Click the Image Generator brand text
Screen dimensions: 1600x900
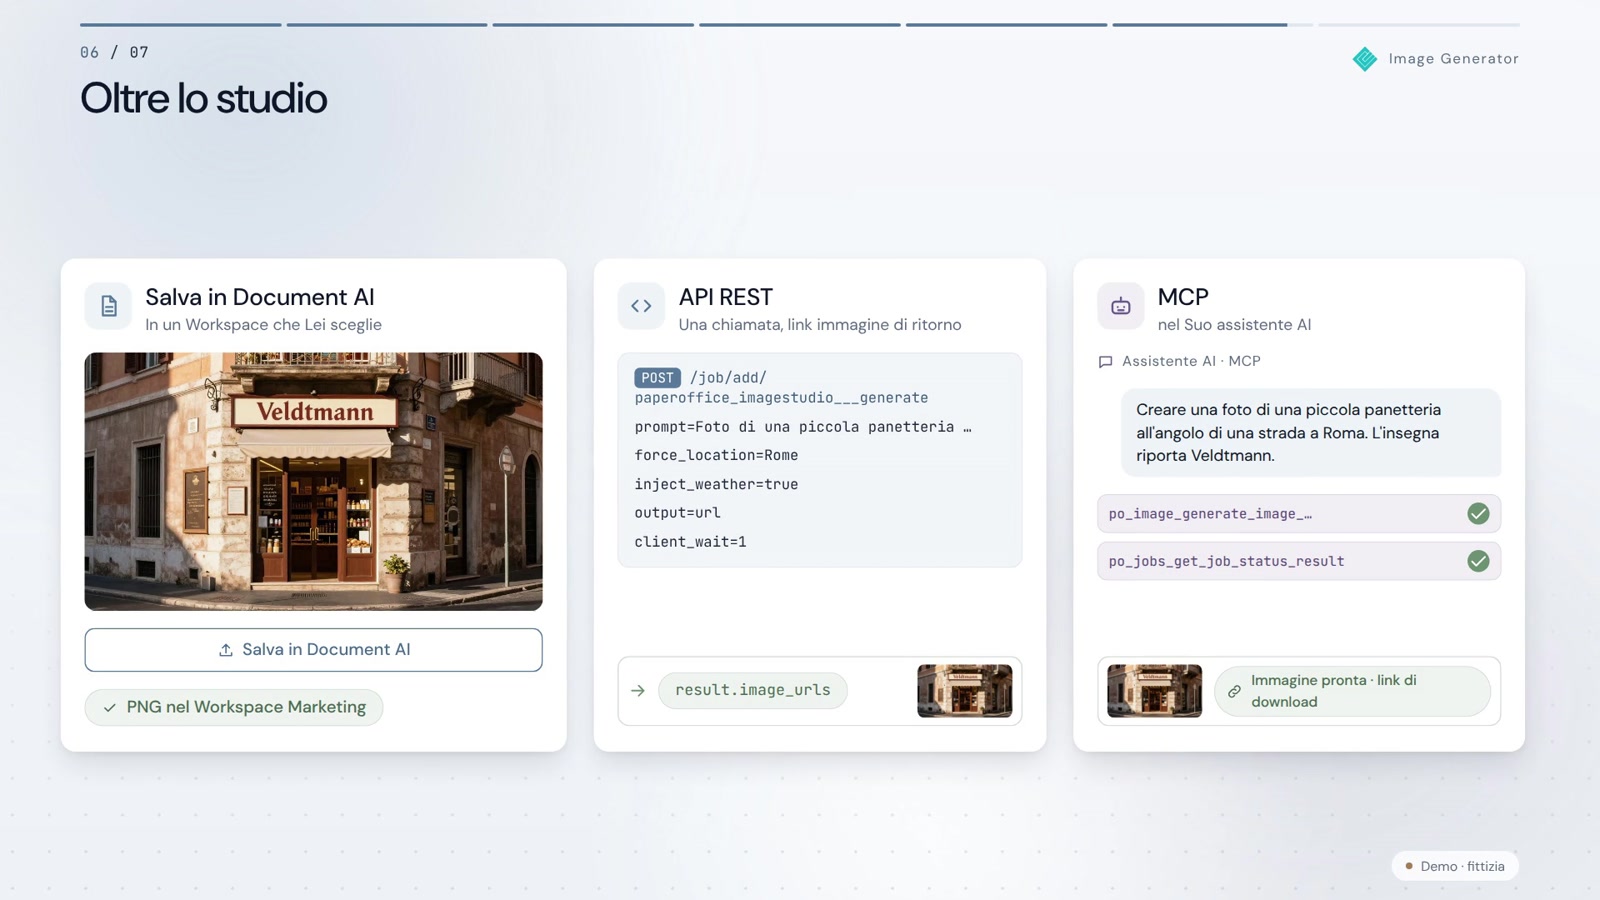[x=1453, y=59]
